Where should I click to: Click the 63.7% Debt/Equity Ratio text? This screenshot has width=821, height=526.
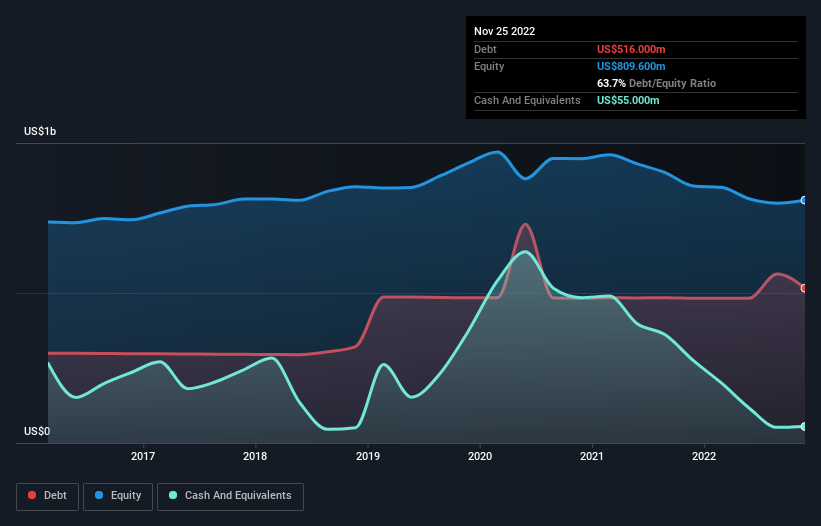point(656,83)
